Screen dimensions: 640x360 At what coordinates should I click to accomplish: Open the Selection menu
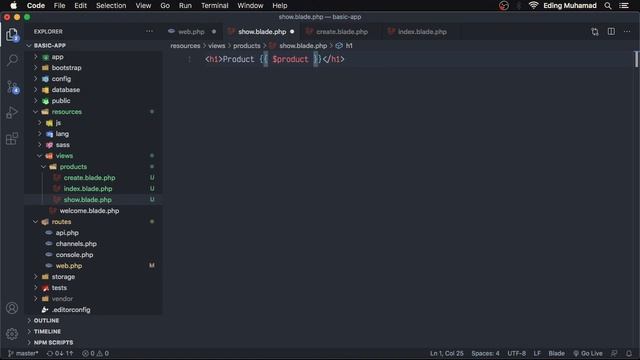111,6
